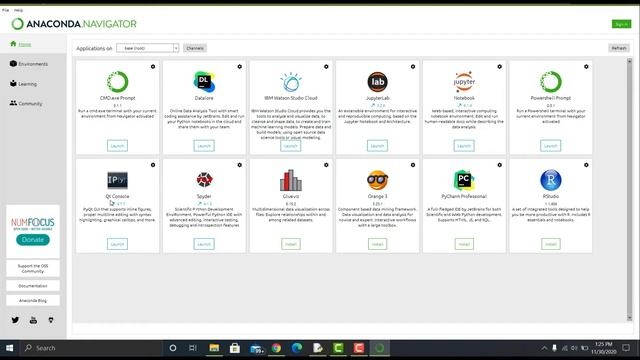640x360 pixels.
Task: Open Microsoft Edge from the taskbar
Action: point(297,348)
